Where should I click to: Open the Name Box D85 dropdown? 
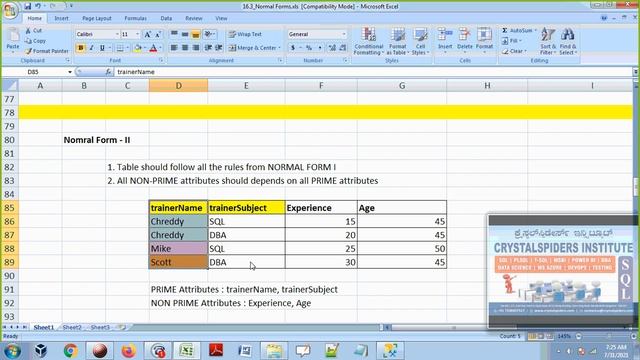coord(70,72)
